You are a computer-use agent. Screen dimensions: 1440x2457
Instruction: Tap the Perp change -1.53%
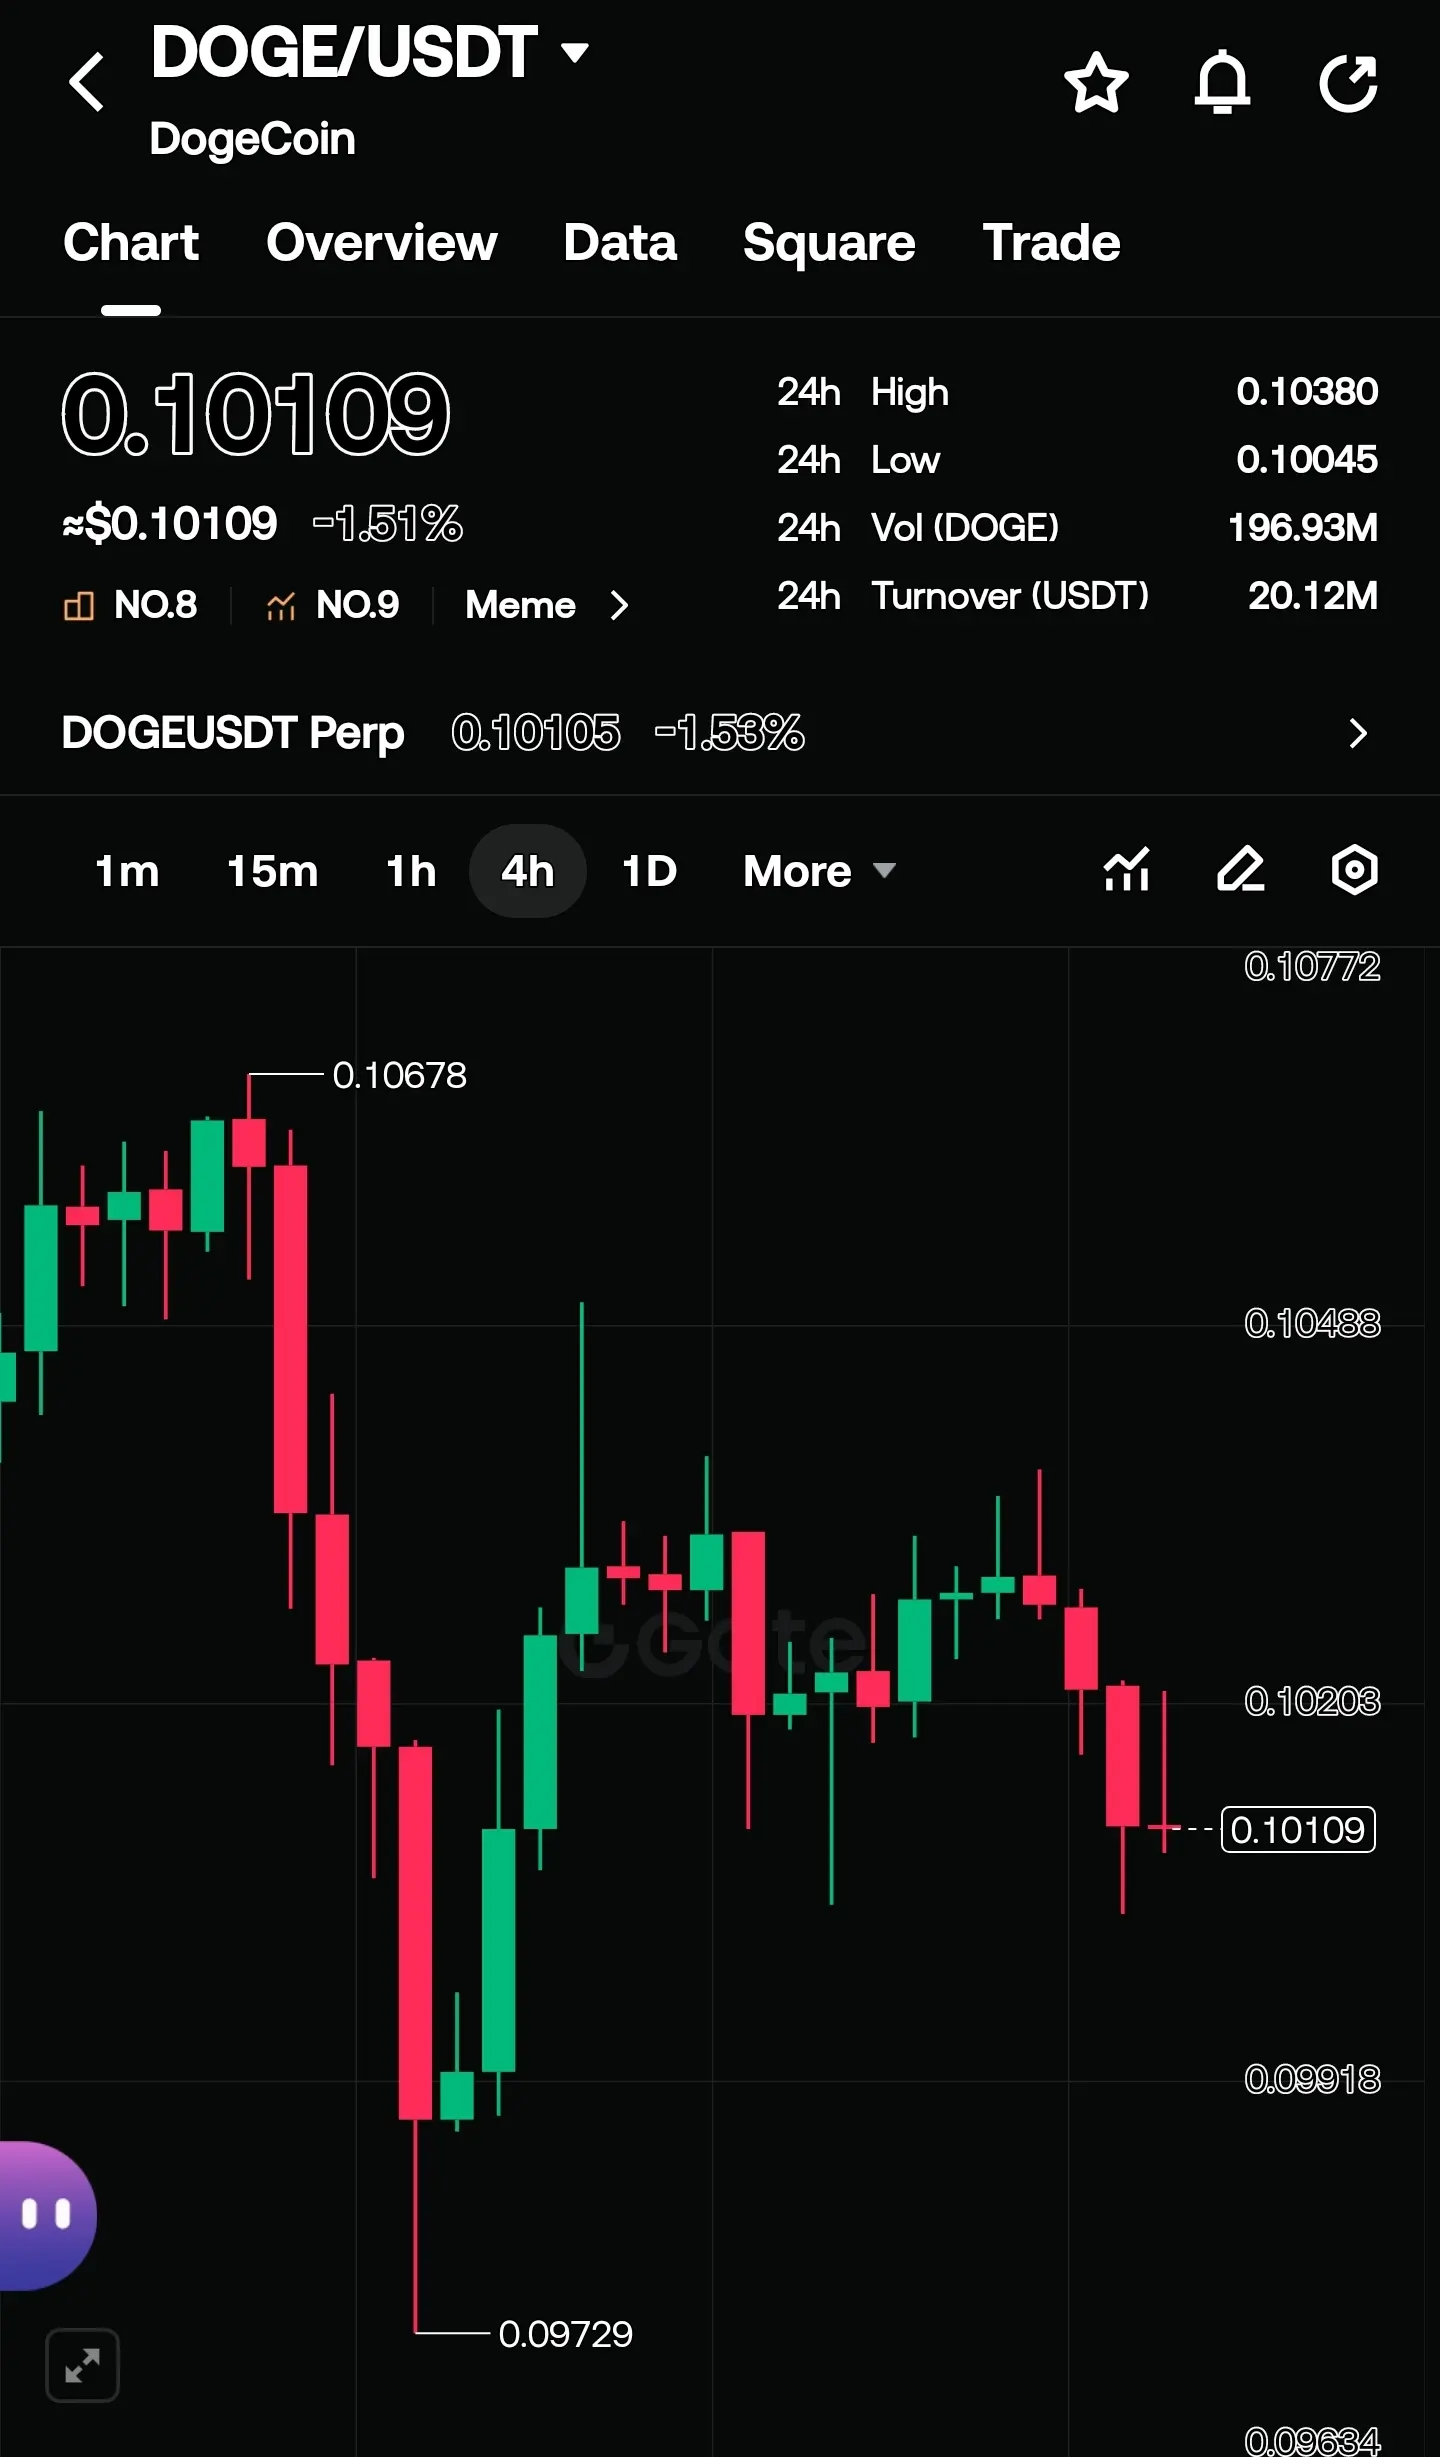tap(729, 733)
